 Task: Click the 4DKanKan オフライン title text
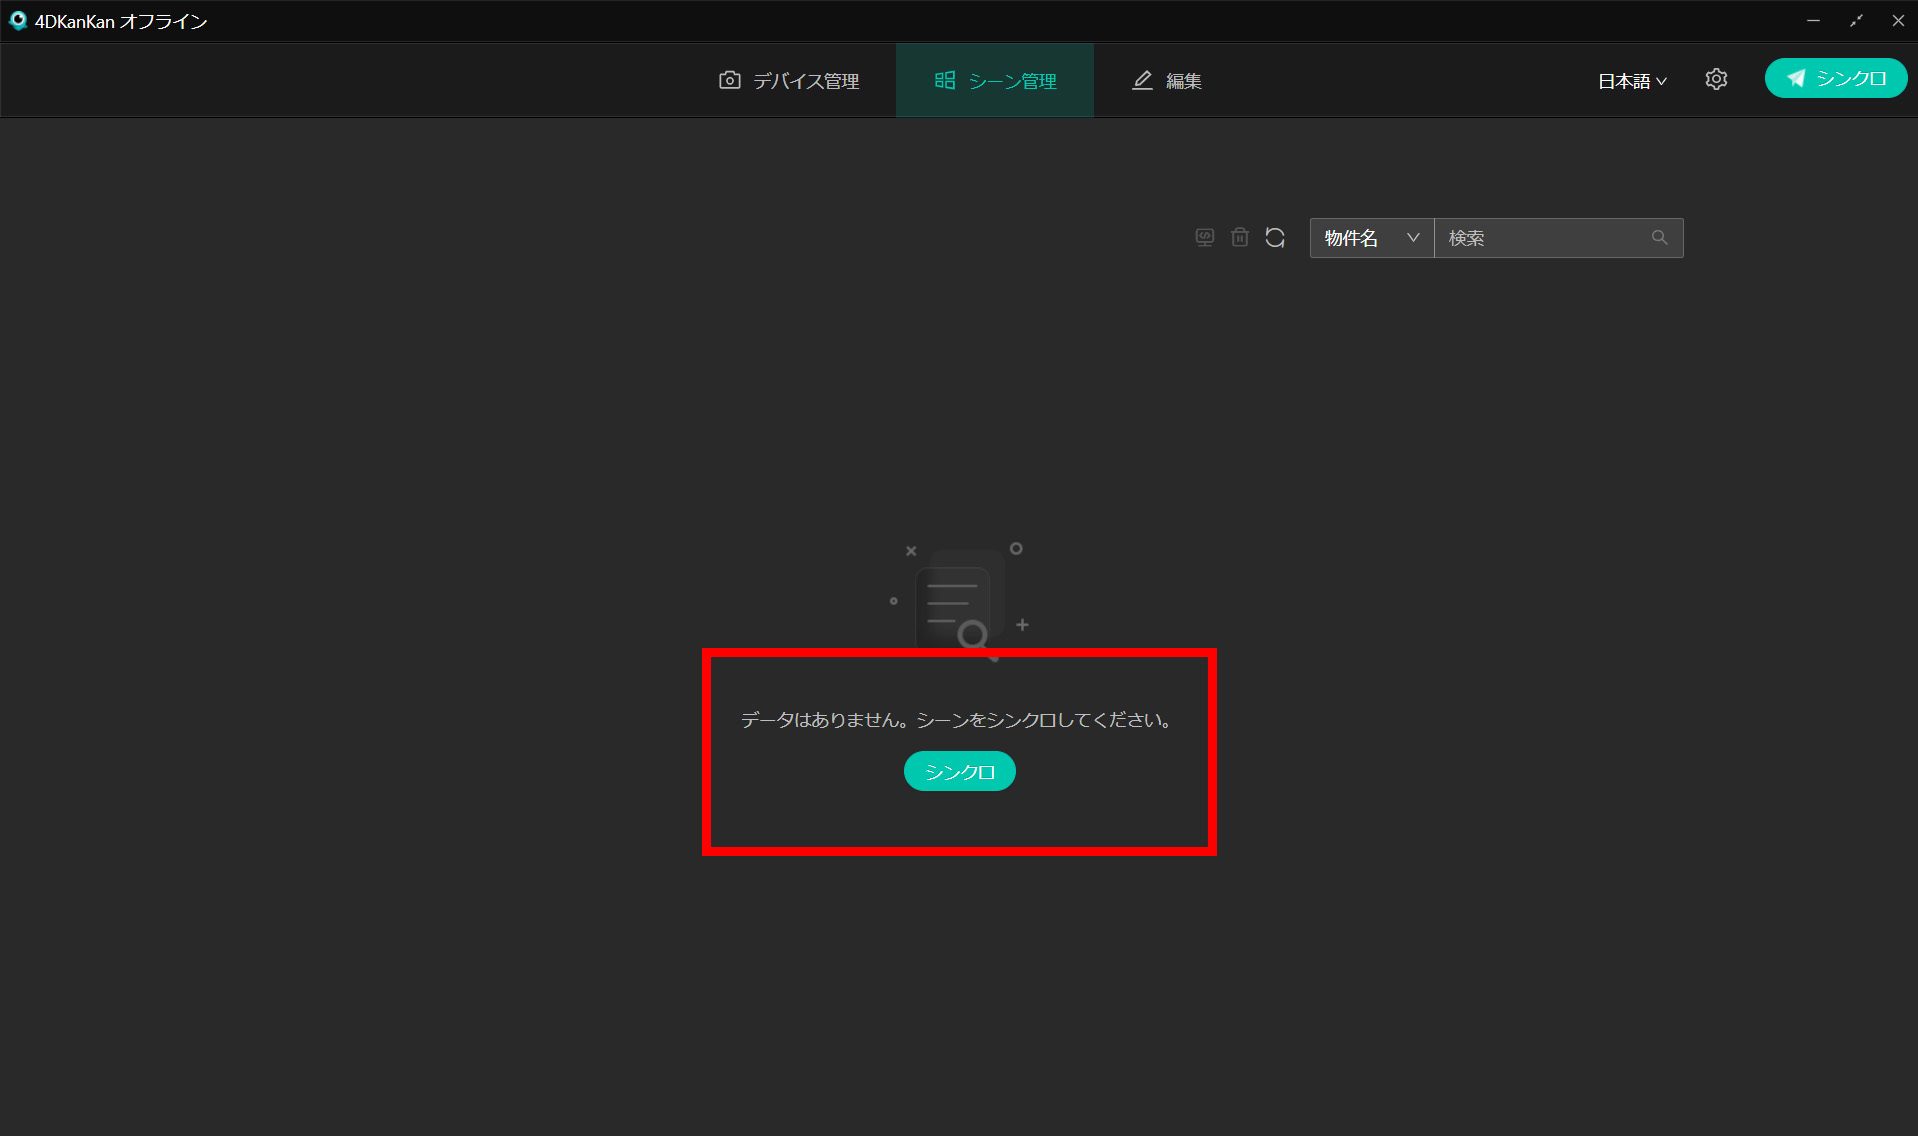(x=121, y=22)
